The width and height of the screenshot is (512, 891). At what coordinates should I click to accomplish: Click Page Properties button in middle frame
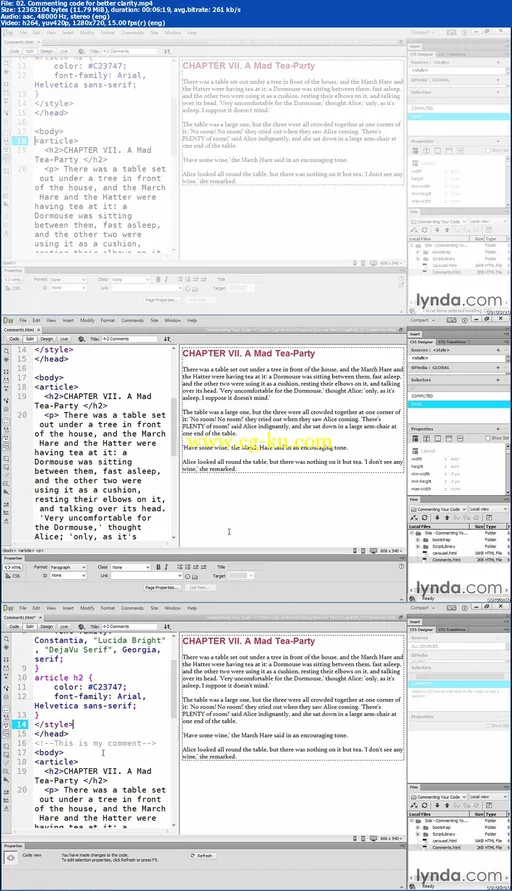click(161, 588)
